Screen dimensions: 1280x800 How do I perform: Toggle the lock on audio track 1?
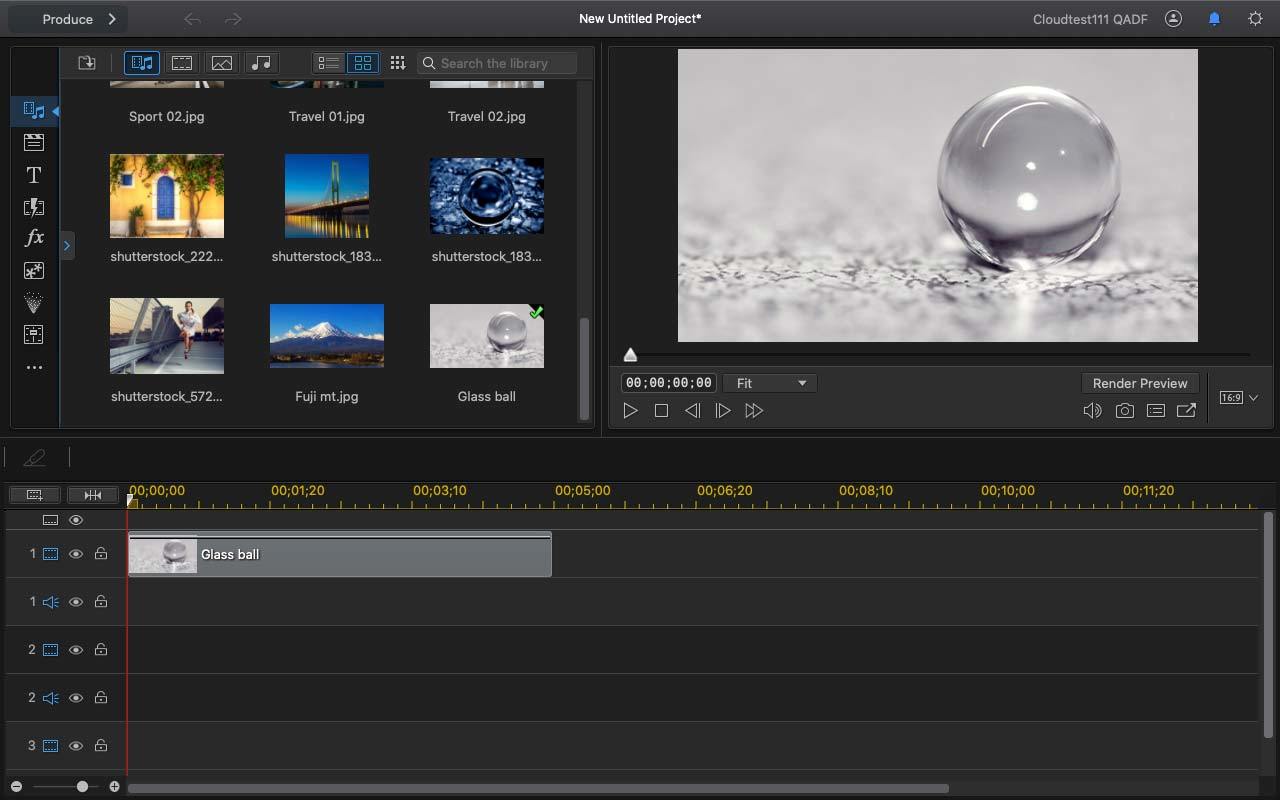tap(101, 602)
